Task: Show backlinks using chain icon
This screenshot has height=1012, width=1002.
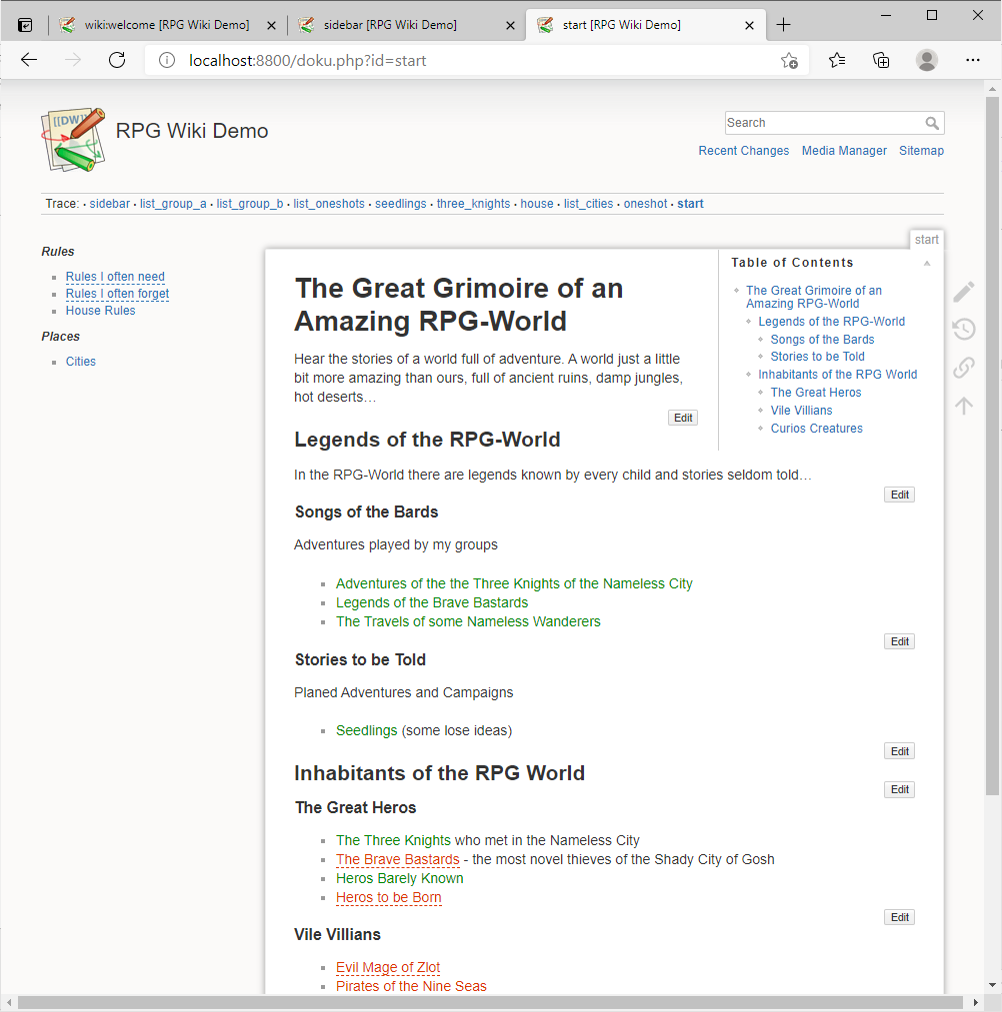Action: pyautogui.click(x=963, y=367)
